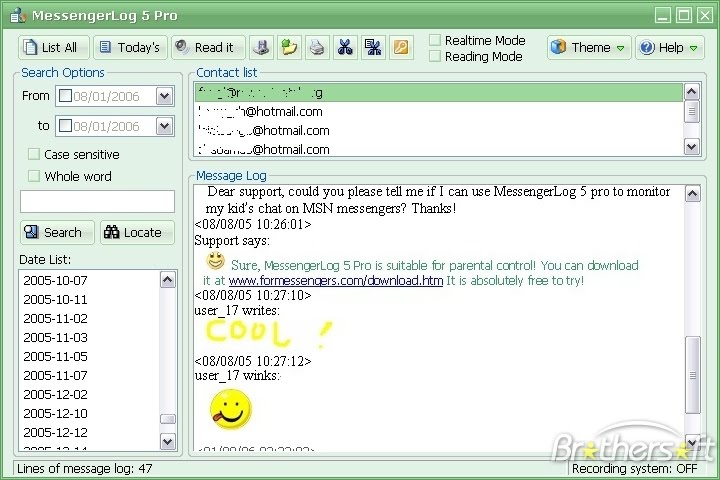Select date 2005-10-11 in Date List
This screenshot has width=720, height=480.
(55, 299)
